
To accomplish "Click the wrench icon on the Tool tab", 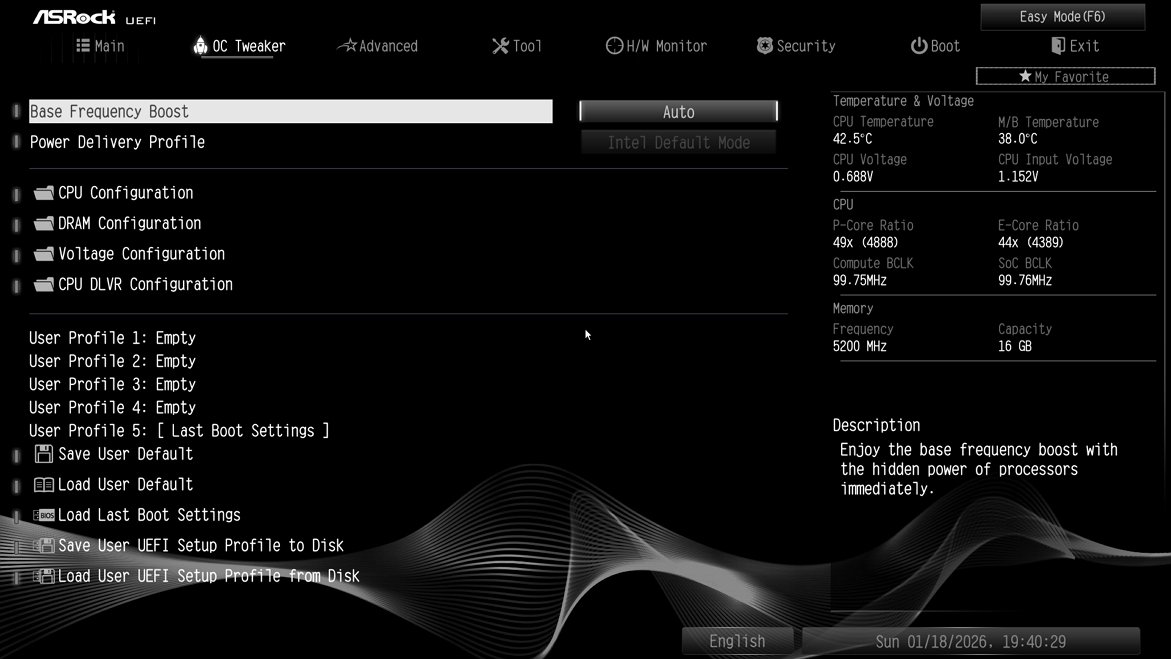I will (500, 45).
